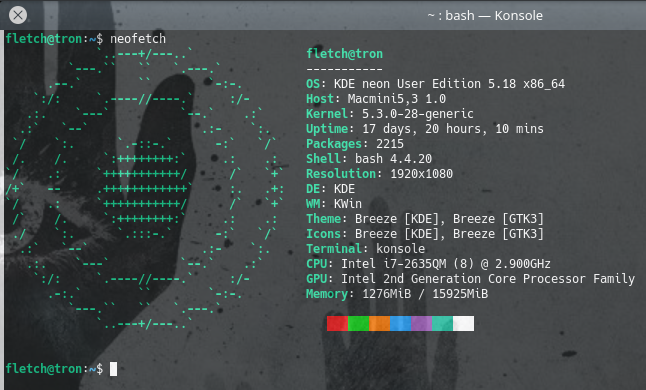Click the Terminal line konsole

pyautogui.click(x=365, y=249)
